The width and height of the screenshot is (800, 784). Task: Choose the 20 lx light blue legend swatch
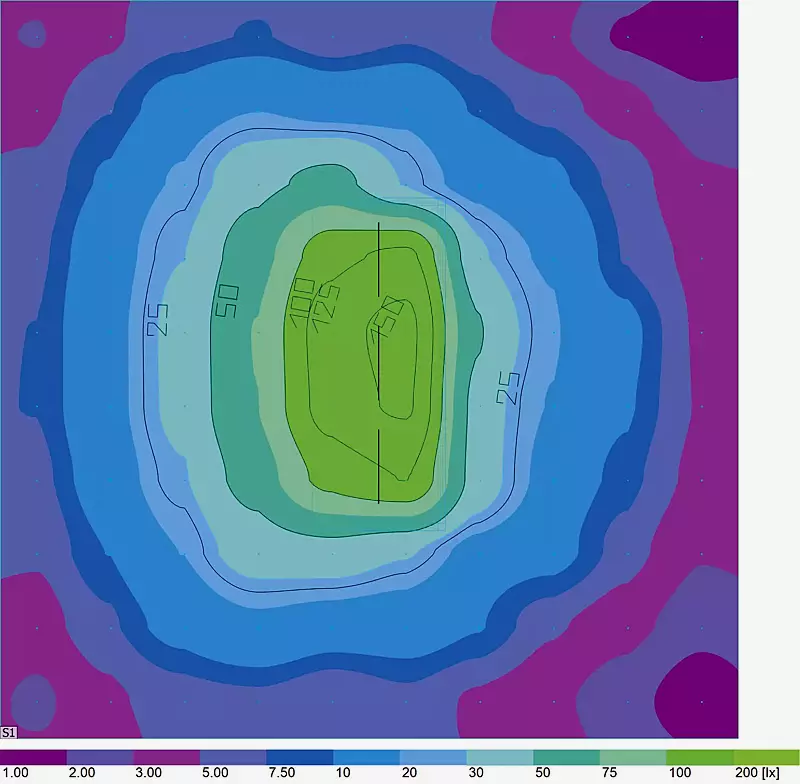(x=432, y=756)
